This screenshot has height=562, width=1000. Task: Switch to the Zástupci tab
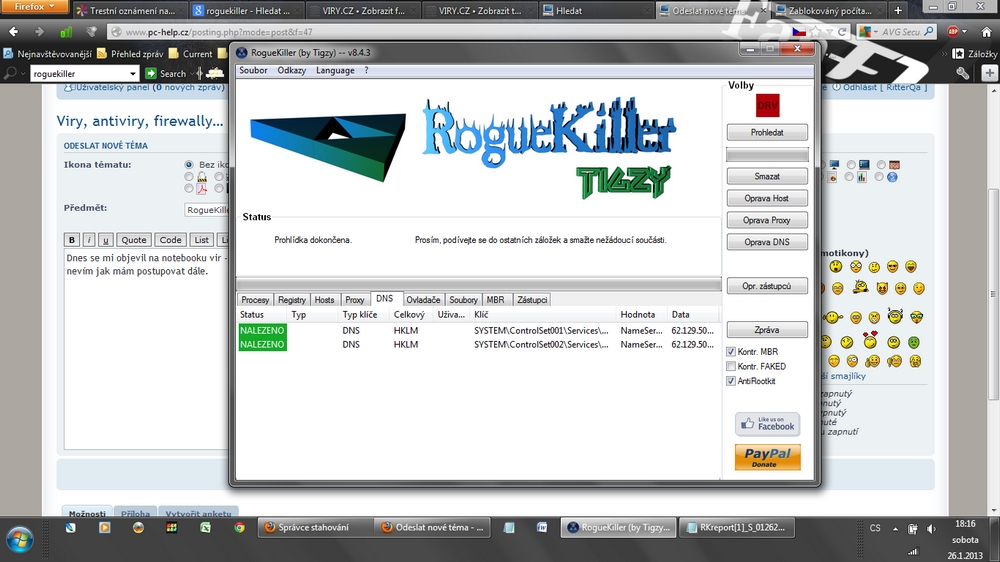(533, 300)
